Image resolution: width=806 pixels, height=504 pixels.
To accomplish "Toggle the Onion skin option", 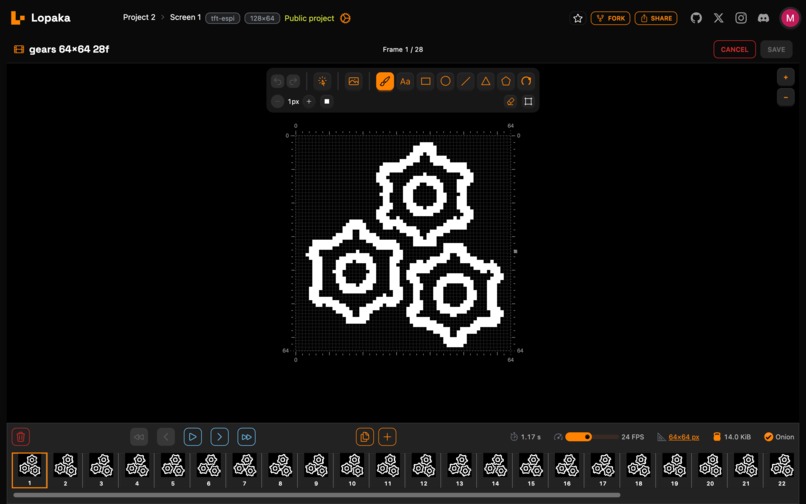I will click(x=779, y=437).
